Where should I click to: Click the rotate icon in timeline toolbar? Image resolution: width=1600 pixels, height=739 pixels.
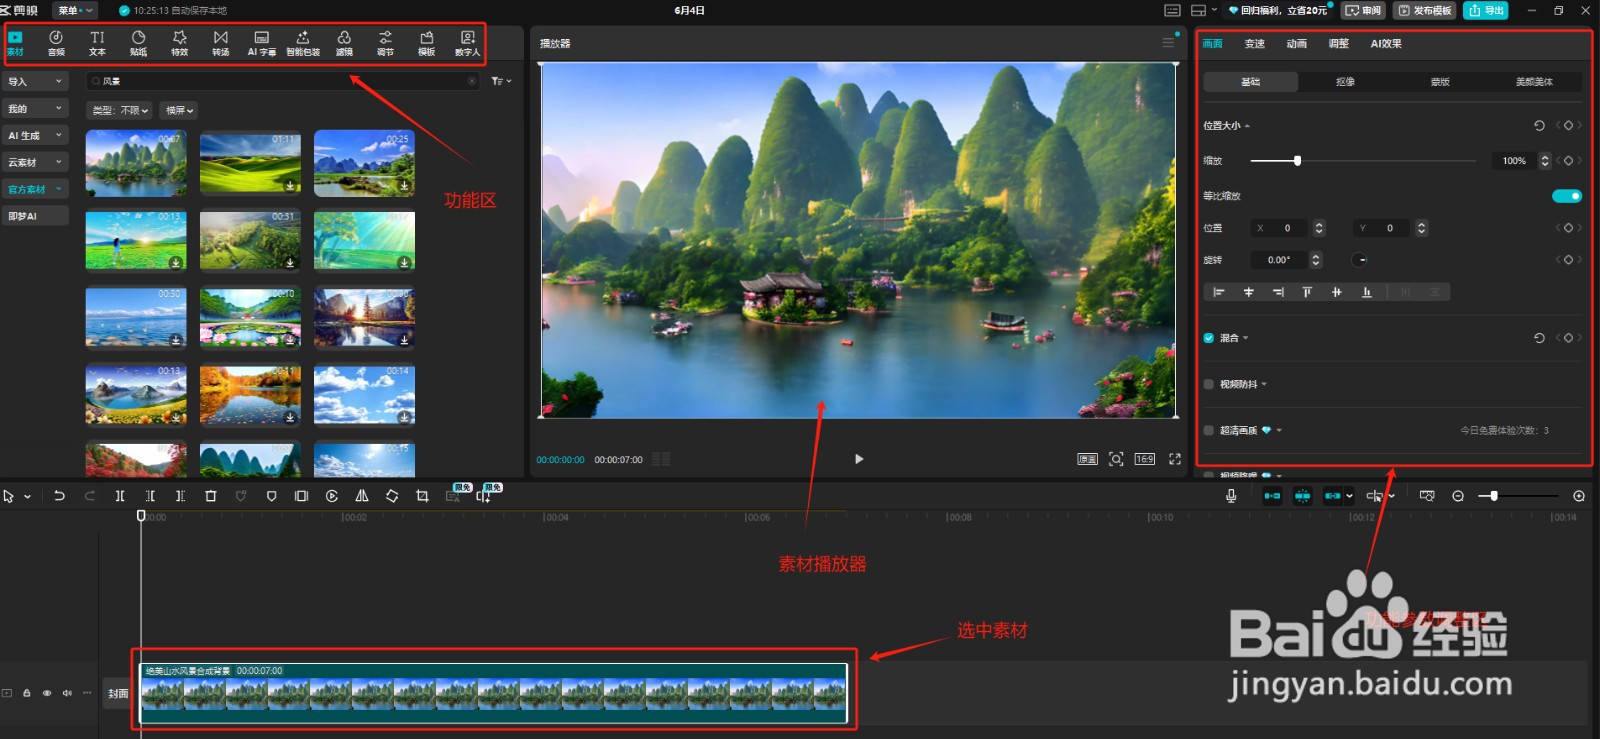tap(392, 496)
